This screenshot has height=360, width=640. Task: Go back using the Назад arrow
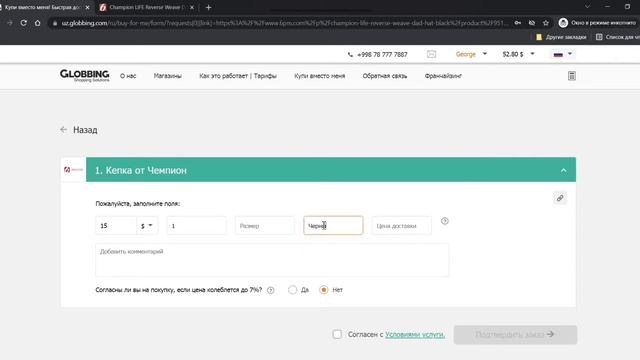[x=63, y=130]
